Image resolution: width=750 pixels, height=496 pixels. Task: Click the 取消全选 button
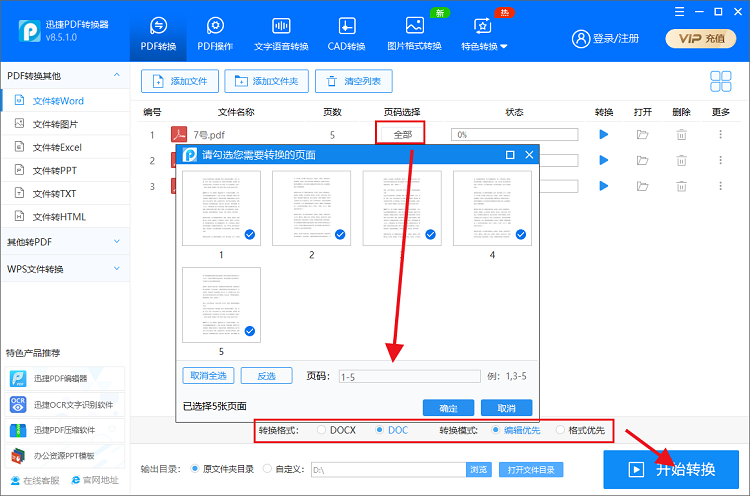click(x=208, y=376)
